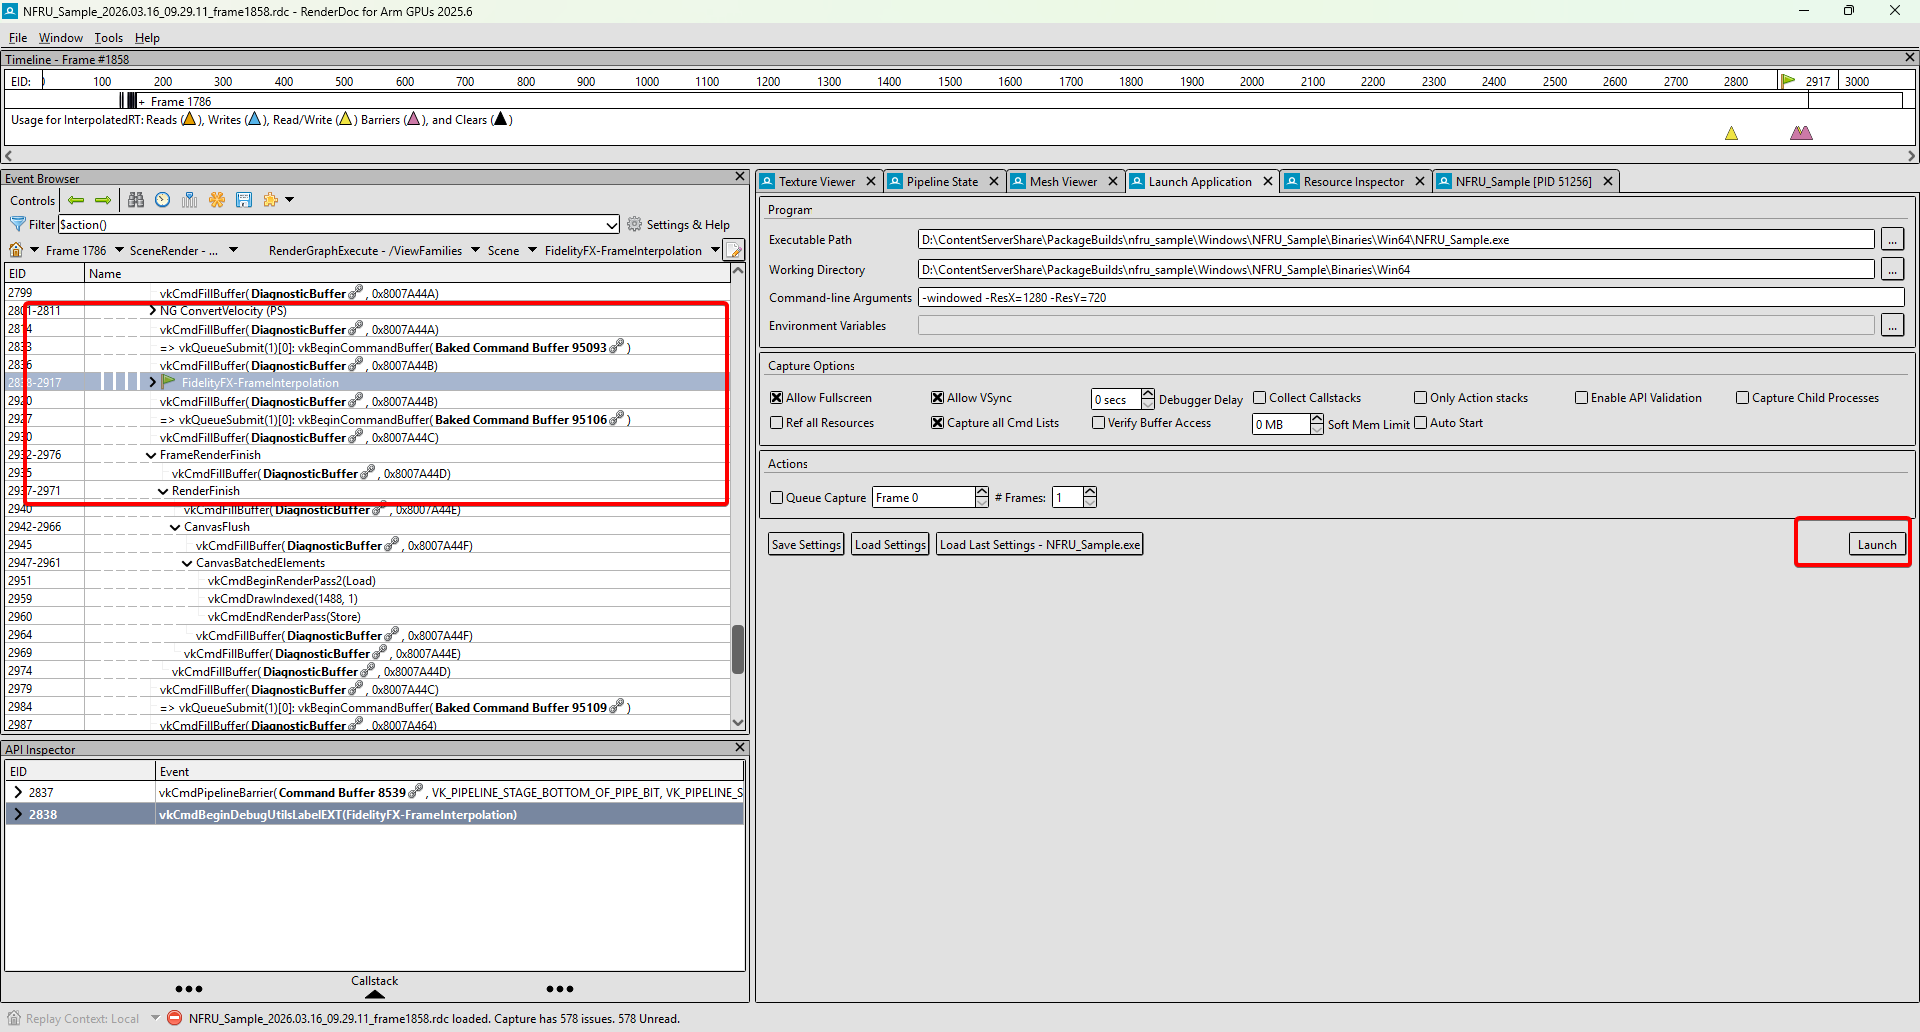
Task: Enable Verify Buffer Access checkbox
Action: [1098, 423]
